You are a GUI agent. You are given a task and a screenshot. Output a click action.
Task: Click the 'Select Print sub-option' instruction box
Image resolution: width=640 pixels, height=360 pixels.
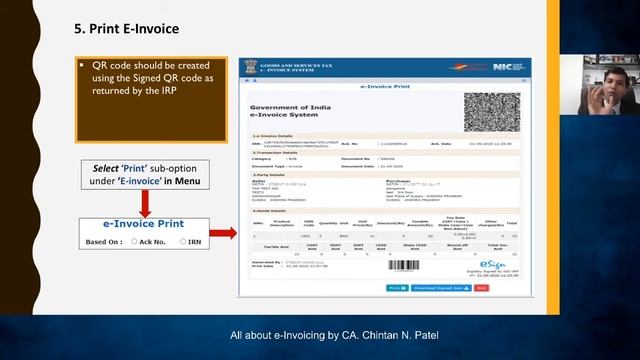(145, 175)
